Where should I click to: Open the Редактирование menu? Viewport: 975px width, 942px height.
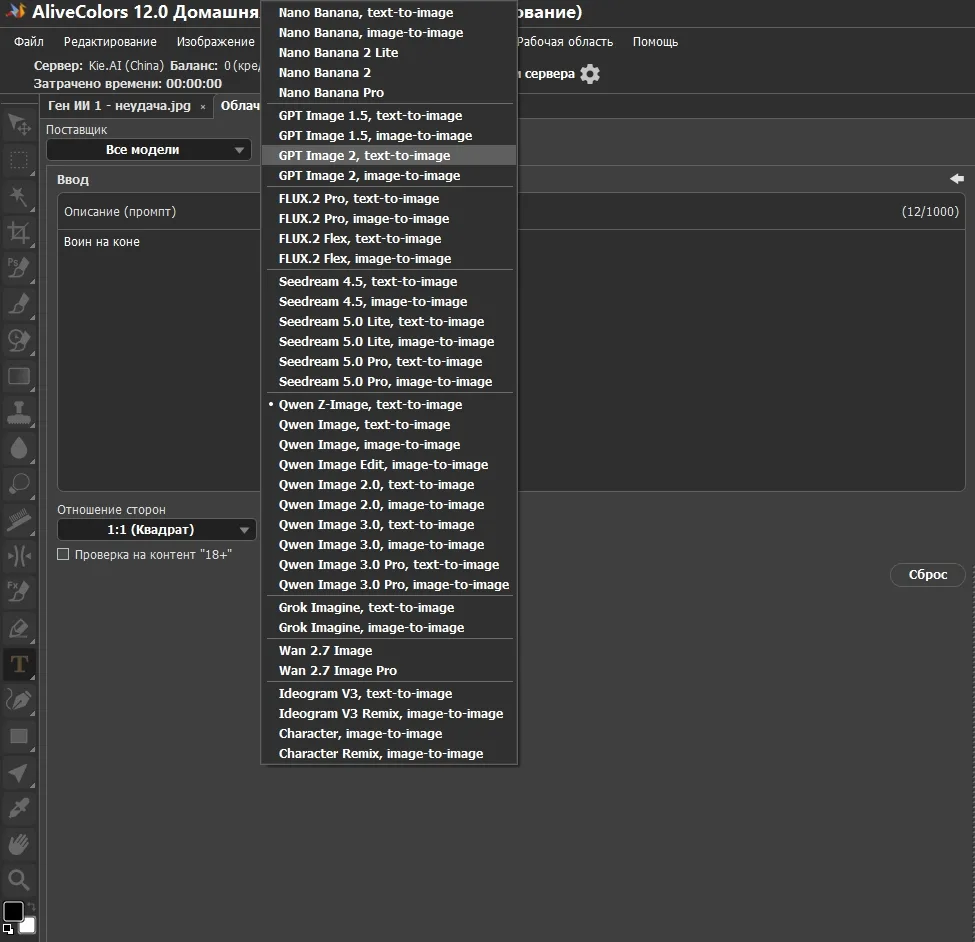point(110,42)
